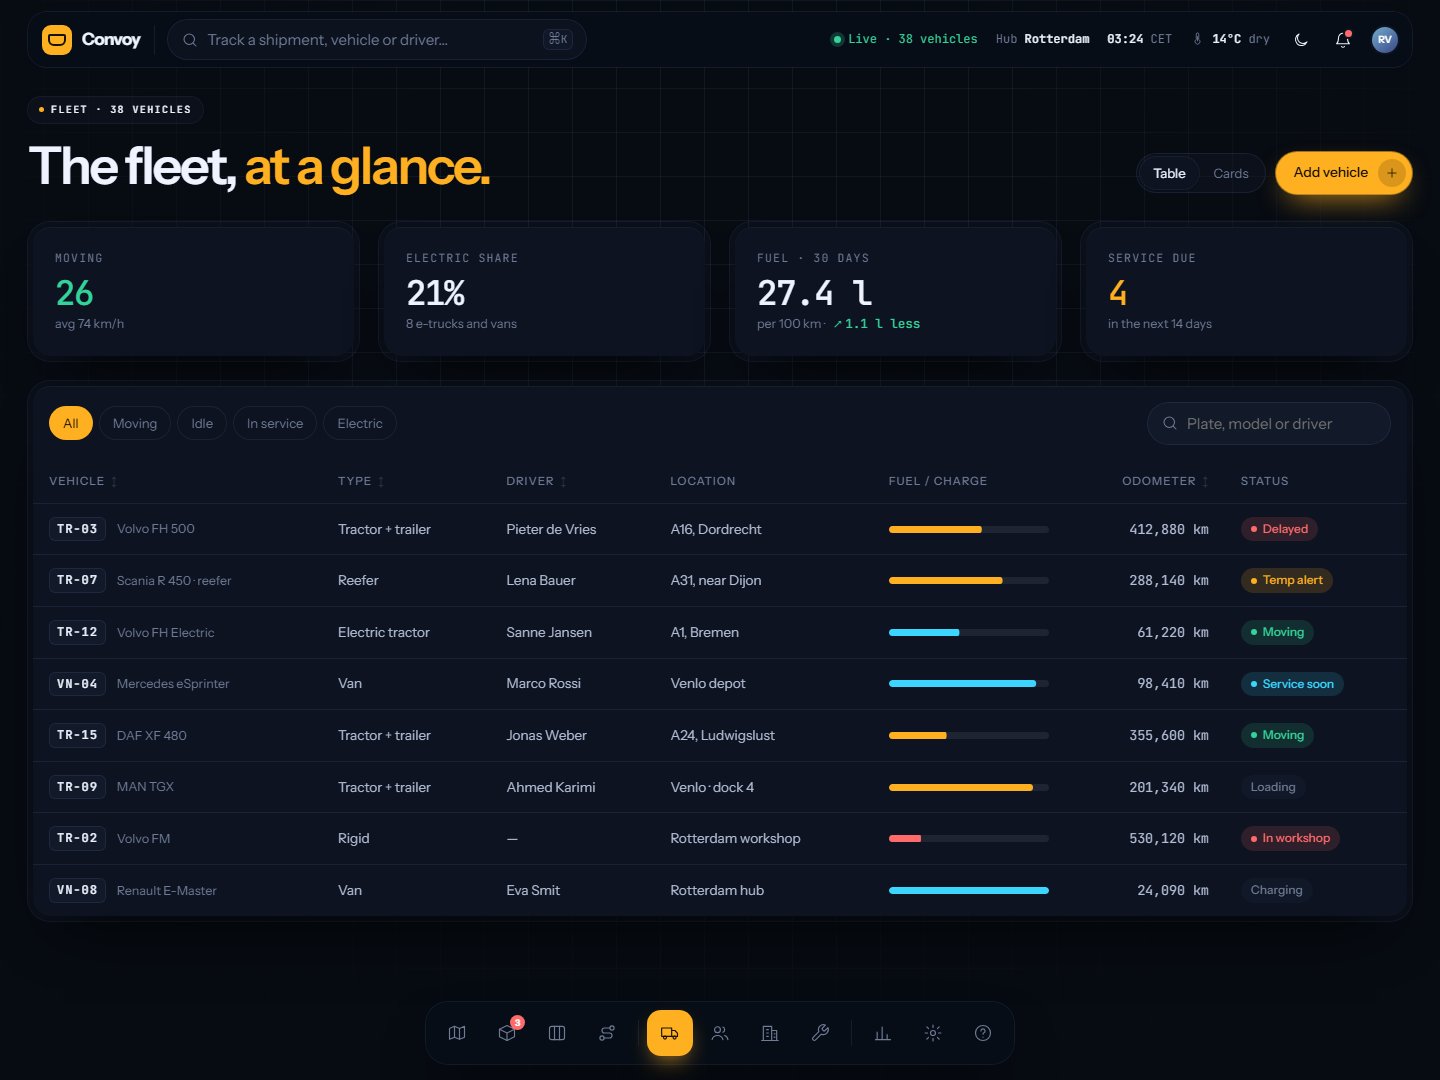Click driver name Ahmed Karimi
Image resolution: width=1440 pixels, height=1080 pixels.
pos(551,787)
